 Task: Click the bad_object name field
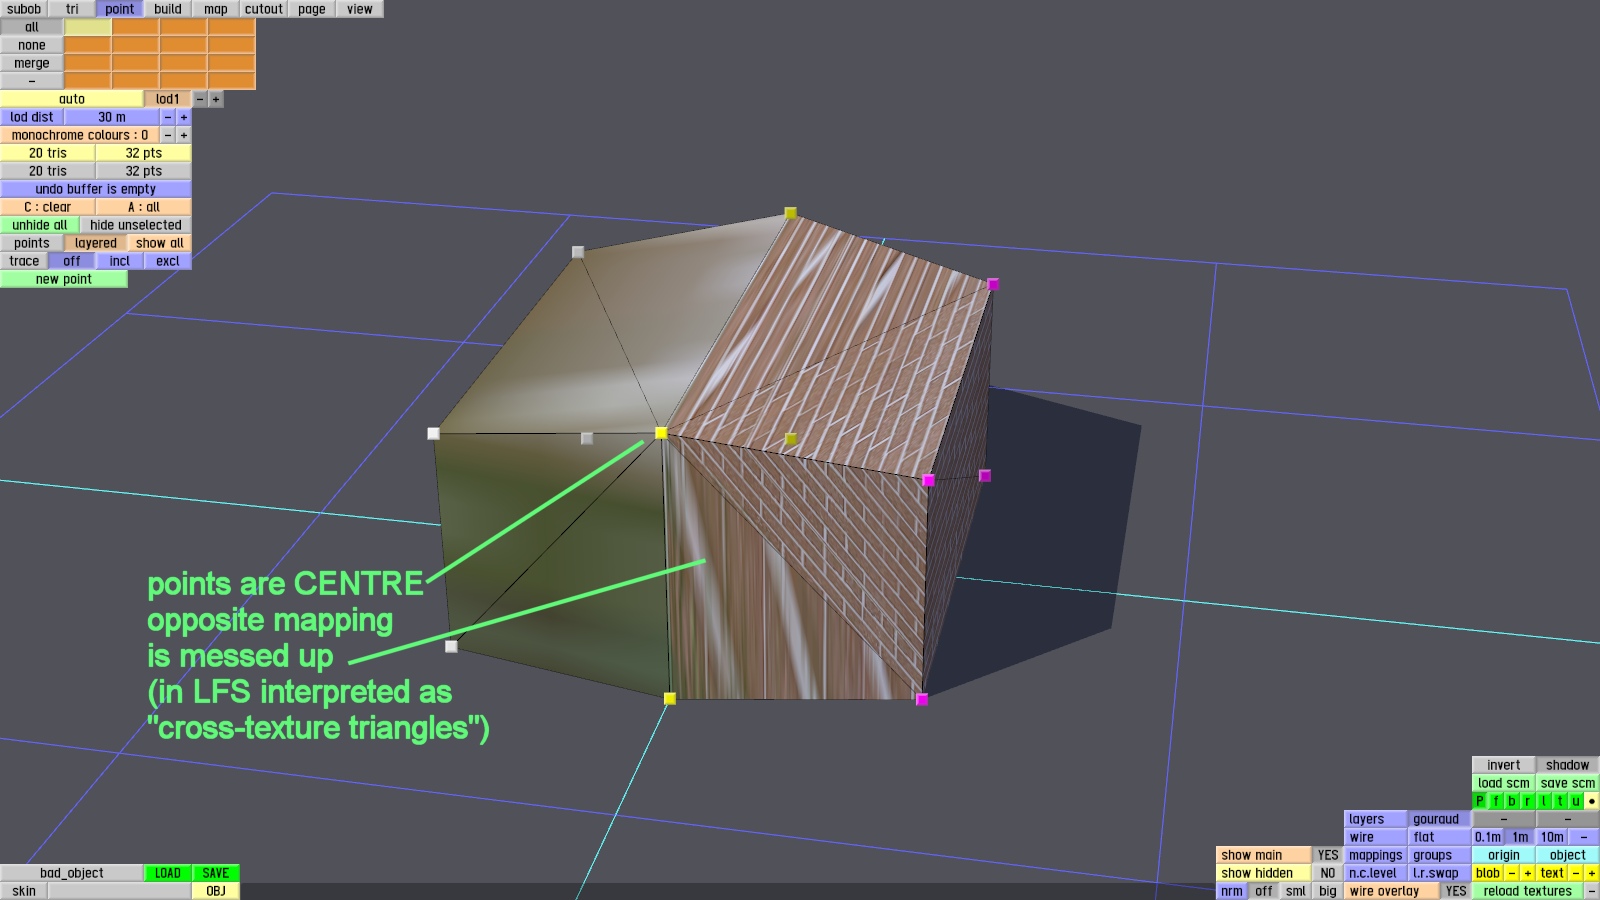point(72,873)
